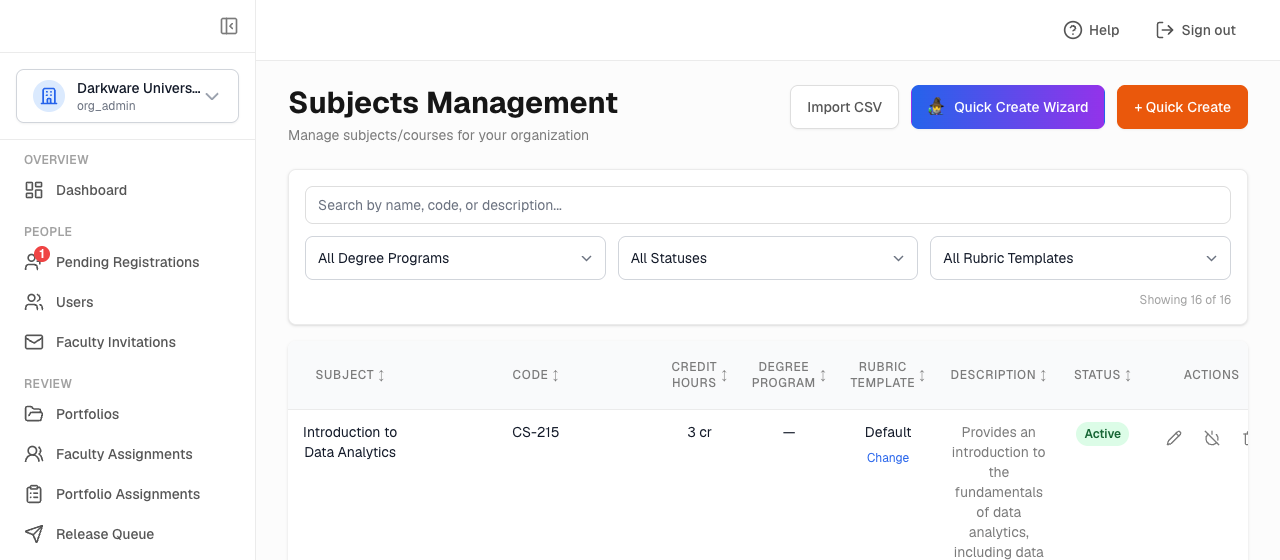Screen dimensions: 1280x560
Task: Click the Pending Registrations user icon
Action: [x=34, y=262]
